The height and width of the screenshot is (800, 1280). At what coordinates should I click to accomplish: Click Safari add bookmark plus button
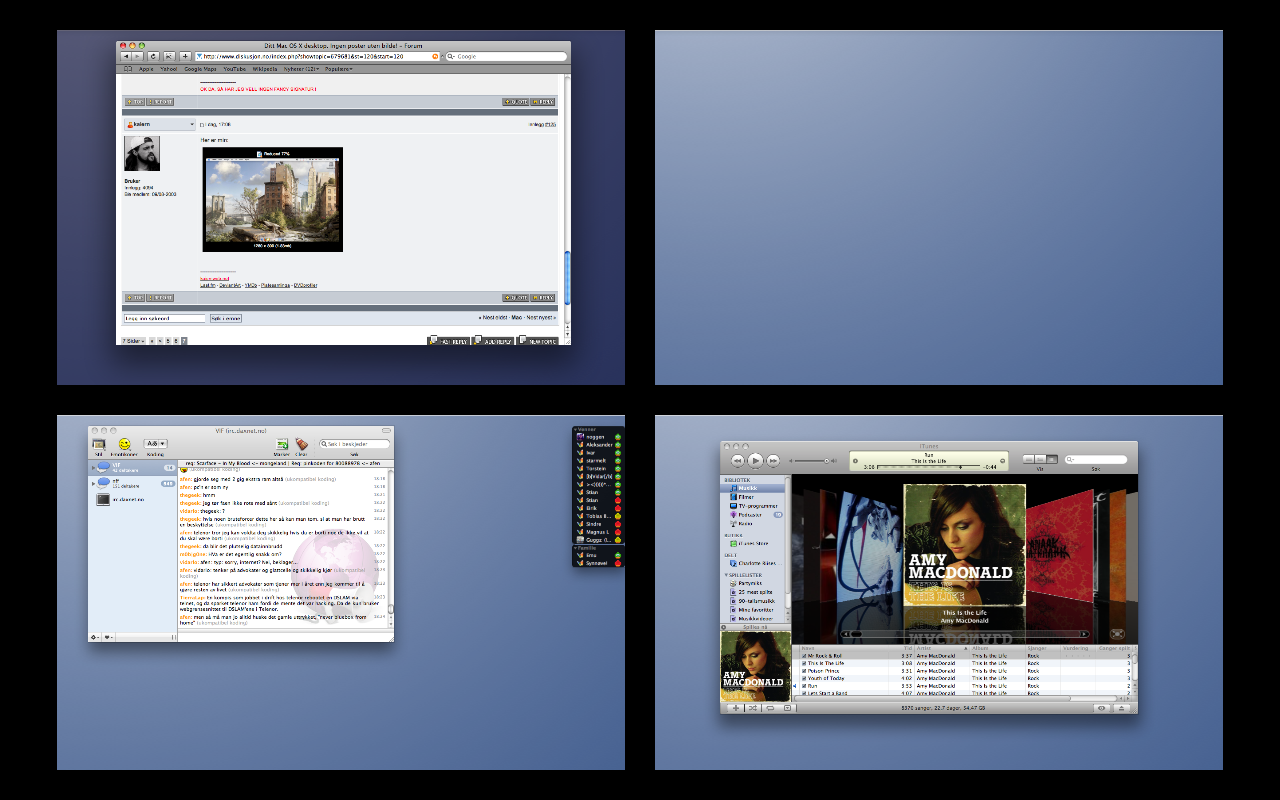185,56
